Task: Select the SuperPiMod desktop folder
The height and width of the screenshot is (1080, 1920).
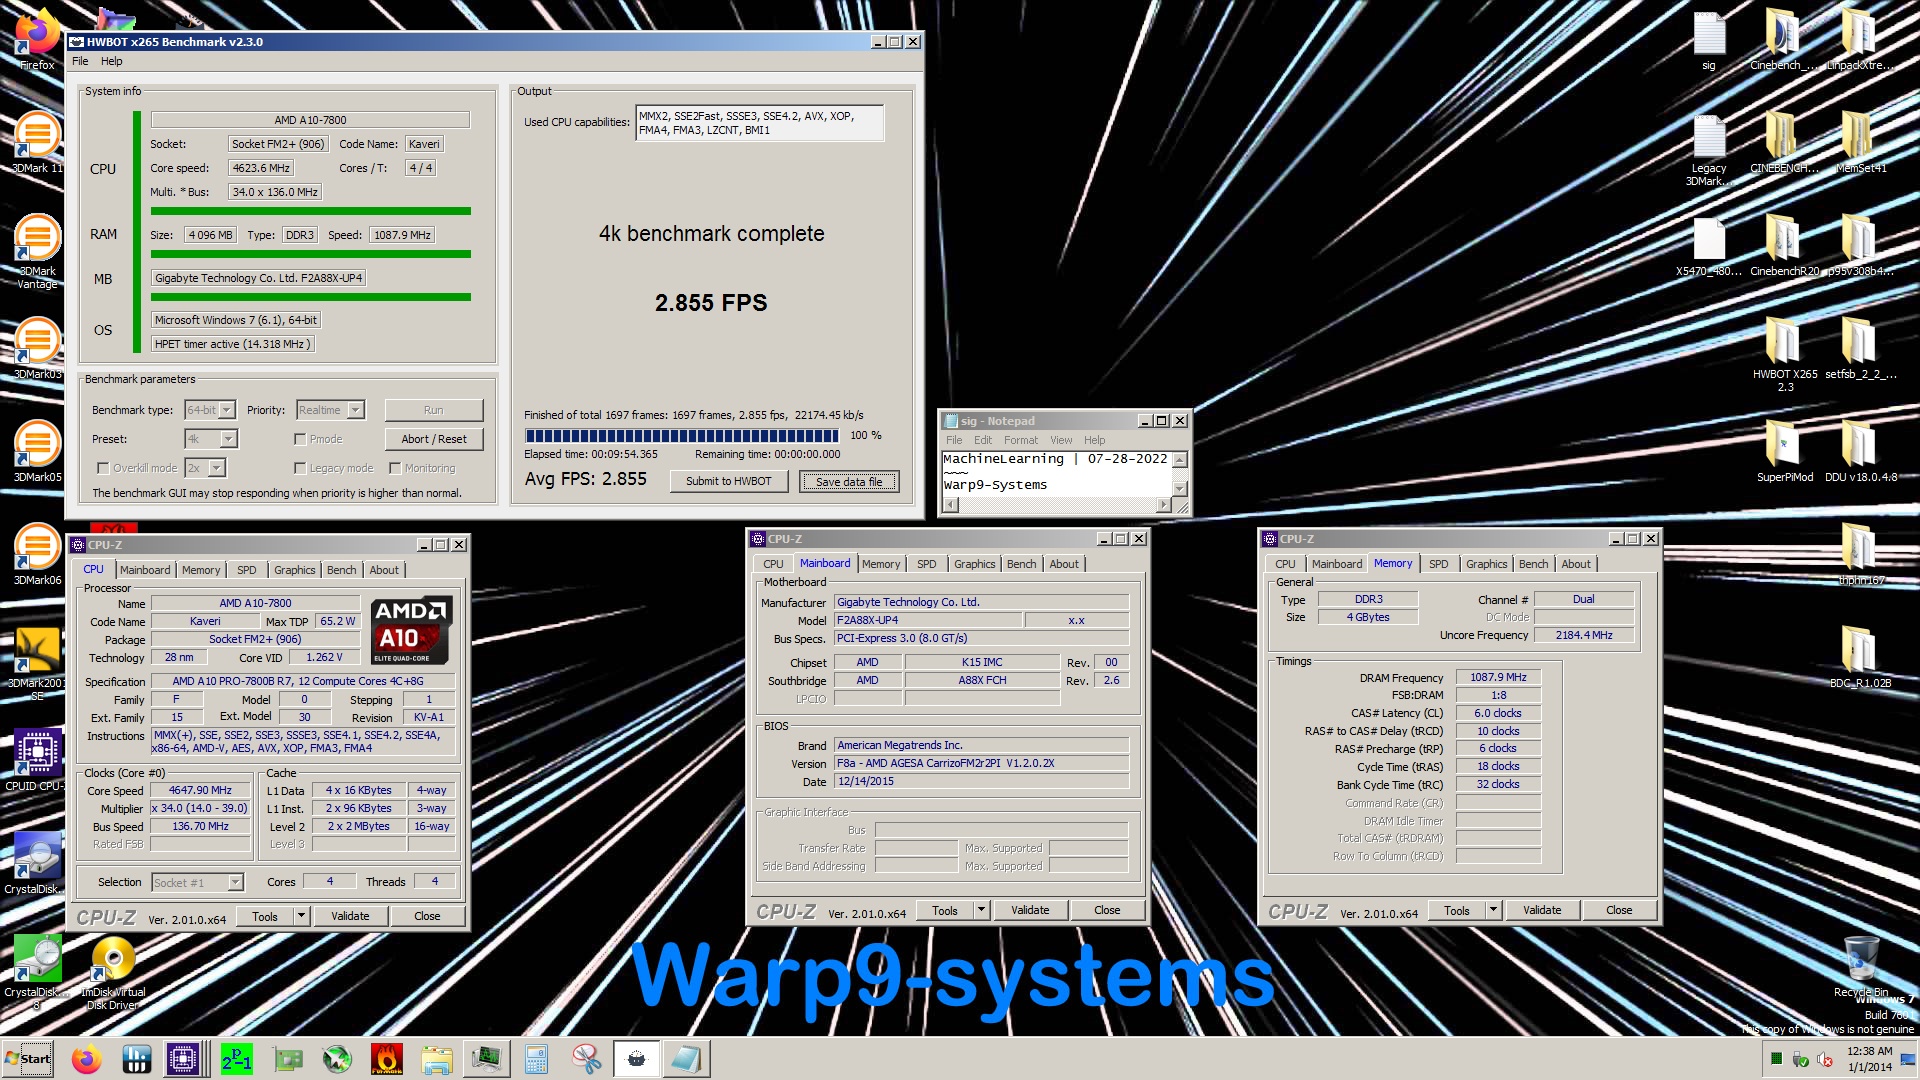Action: 1784,450
